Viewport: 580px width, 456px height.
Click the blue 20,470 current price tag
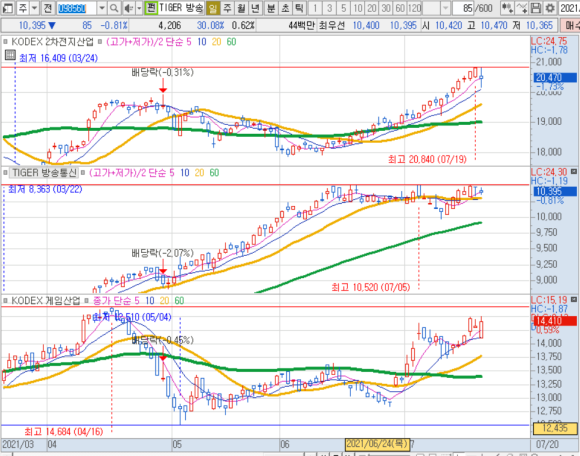[555, 78]
